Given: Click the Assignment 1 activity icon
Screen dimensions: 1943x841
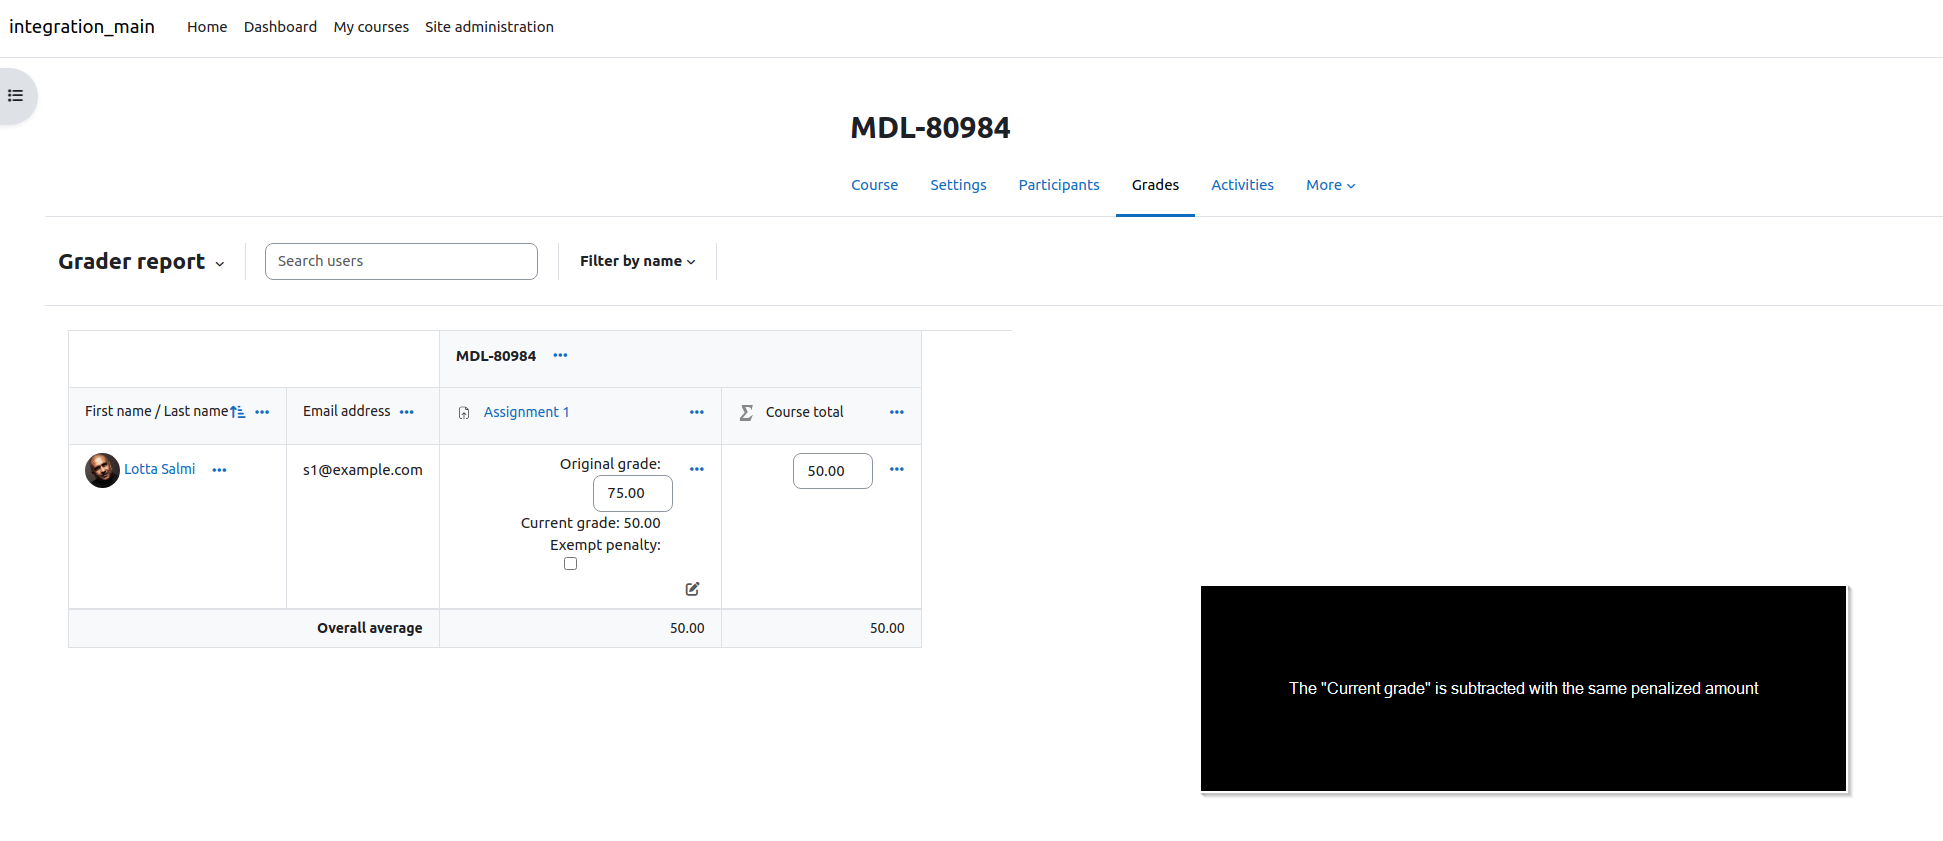Looking at the screenshot, I should pos(464,413).
